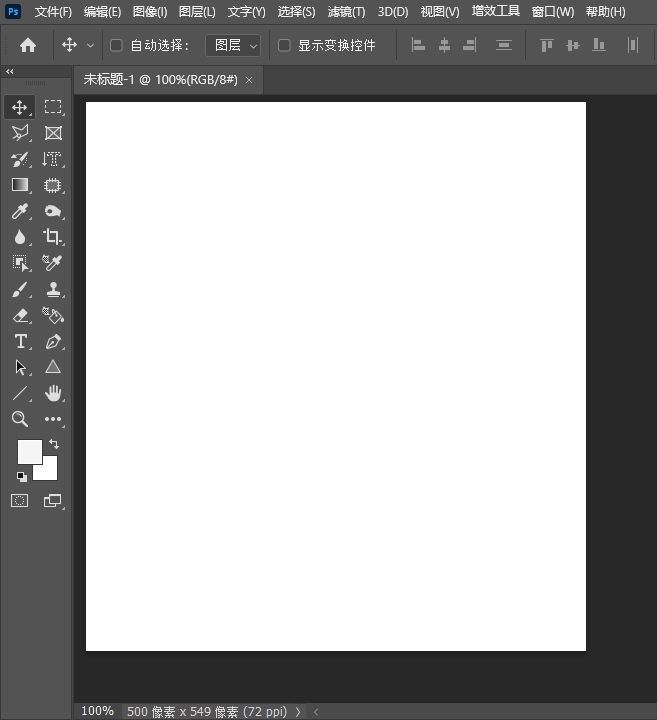Select the Clone Stamp tool

(53, 290)
